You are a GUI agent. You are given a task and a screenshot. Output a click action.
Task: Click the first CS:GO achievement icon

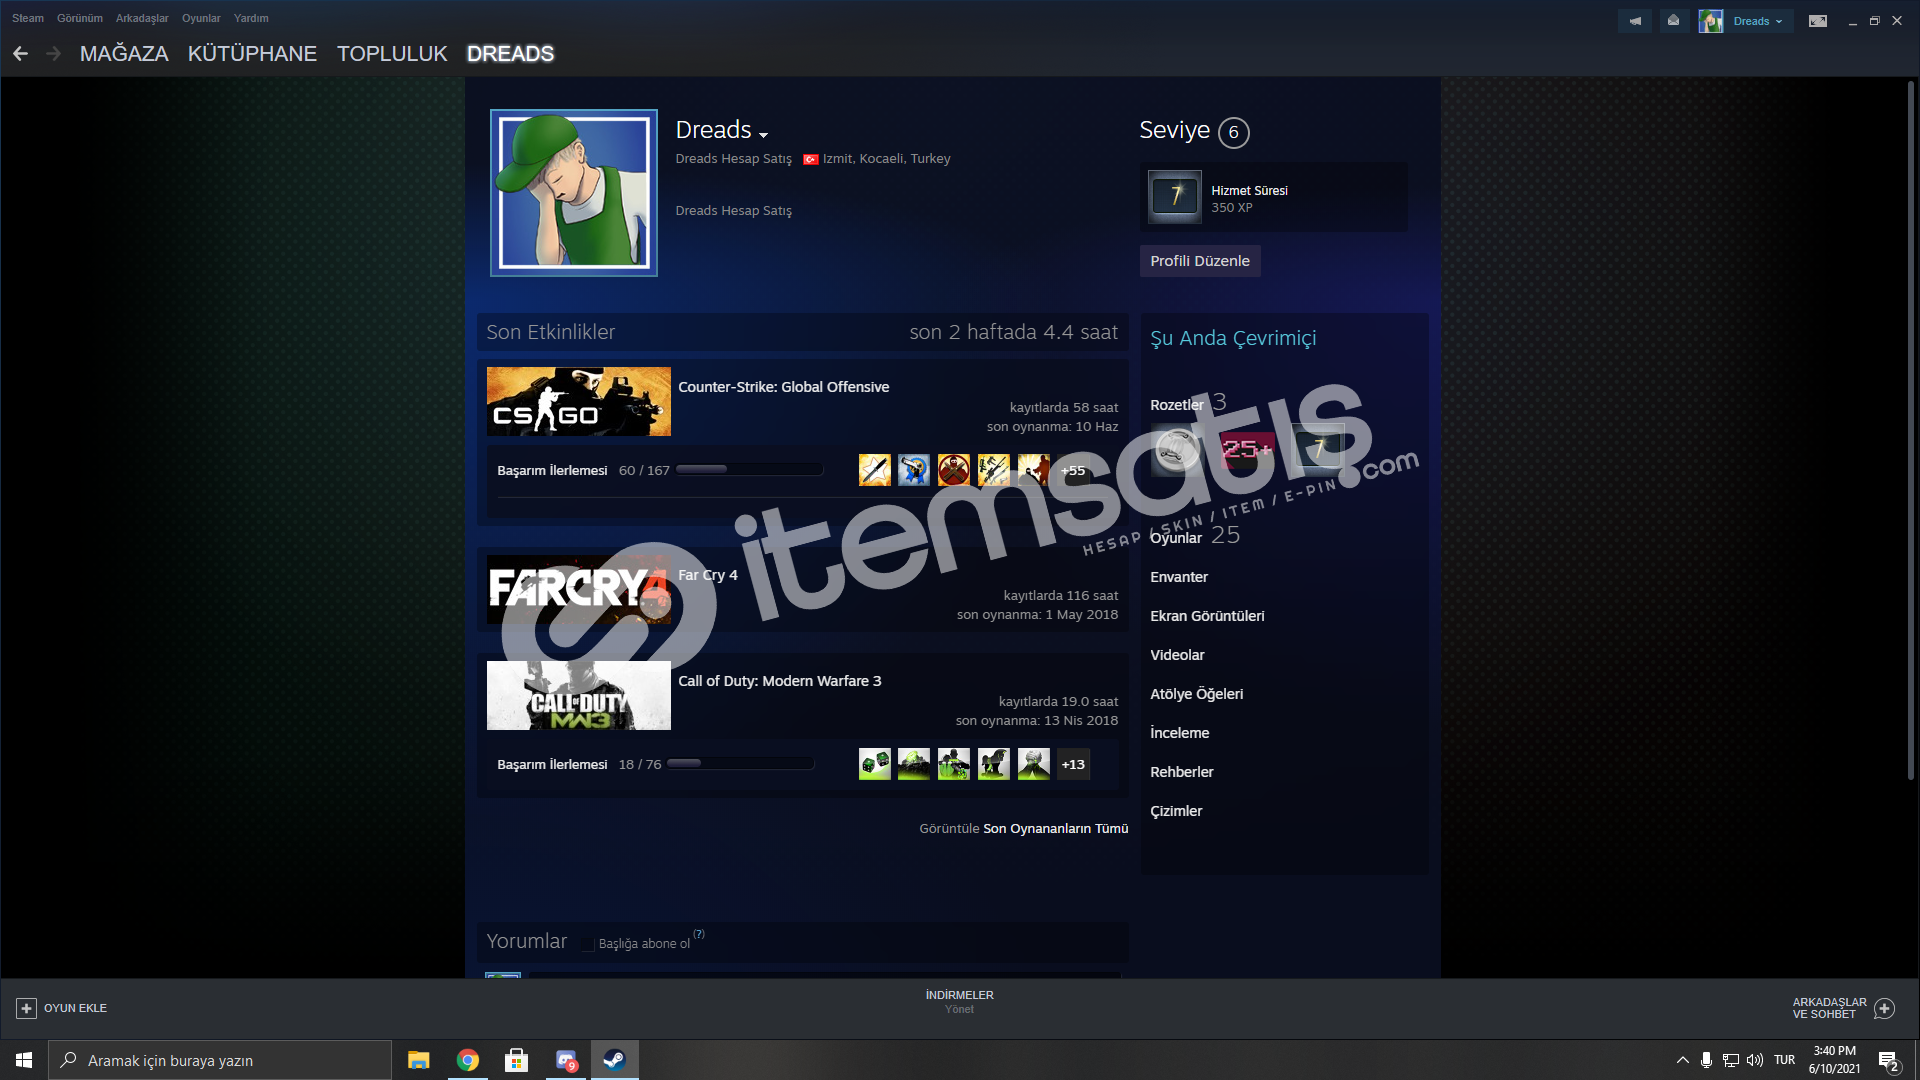tap(874, 470)
